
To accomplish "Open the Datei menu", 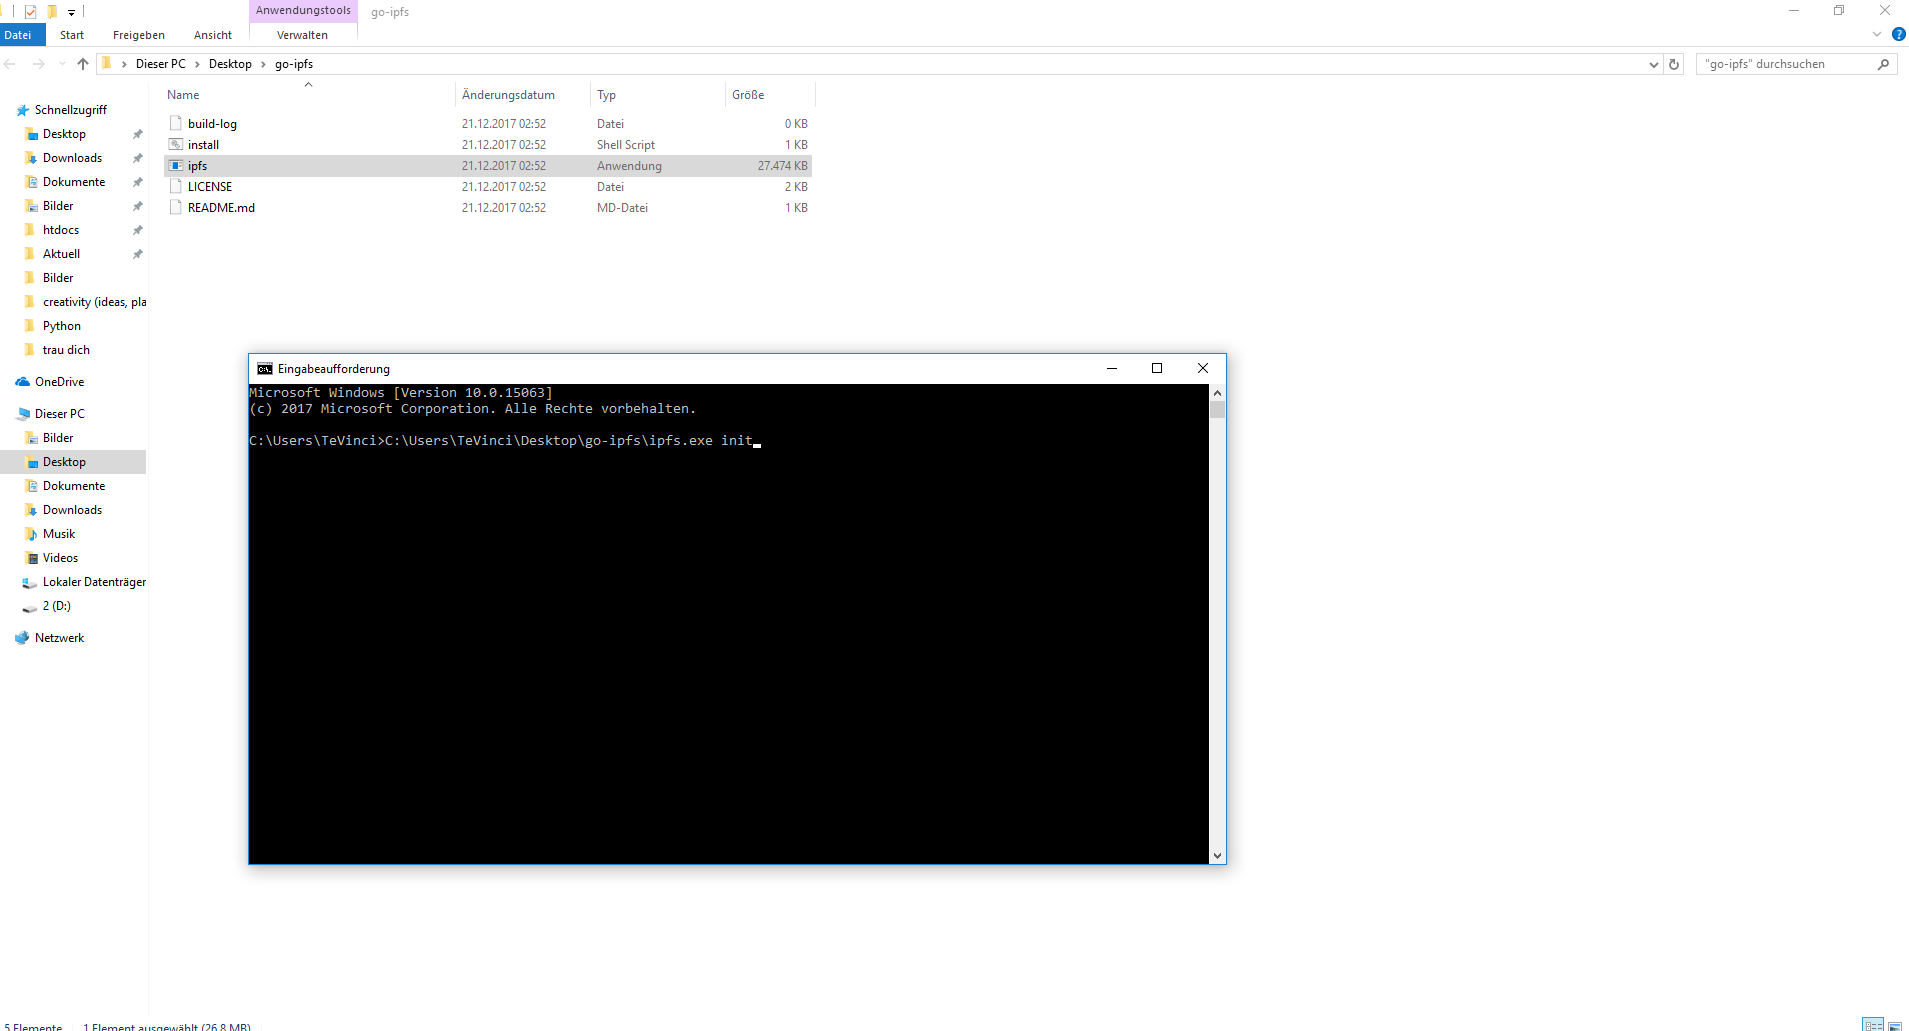I will click(x=20, y=35).
